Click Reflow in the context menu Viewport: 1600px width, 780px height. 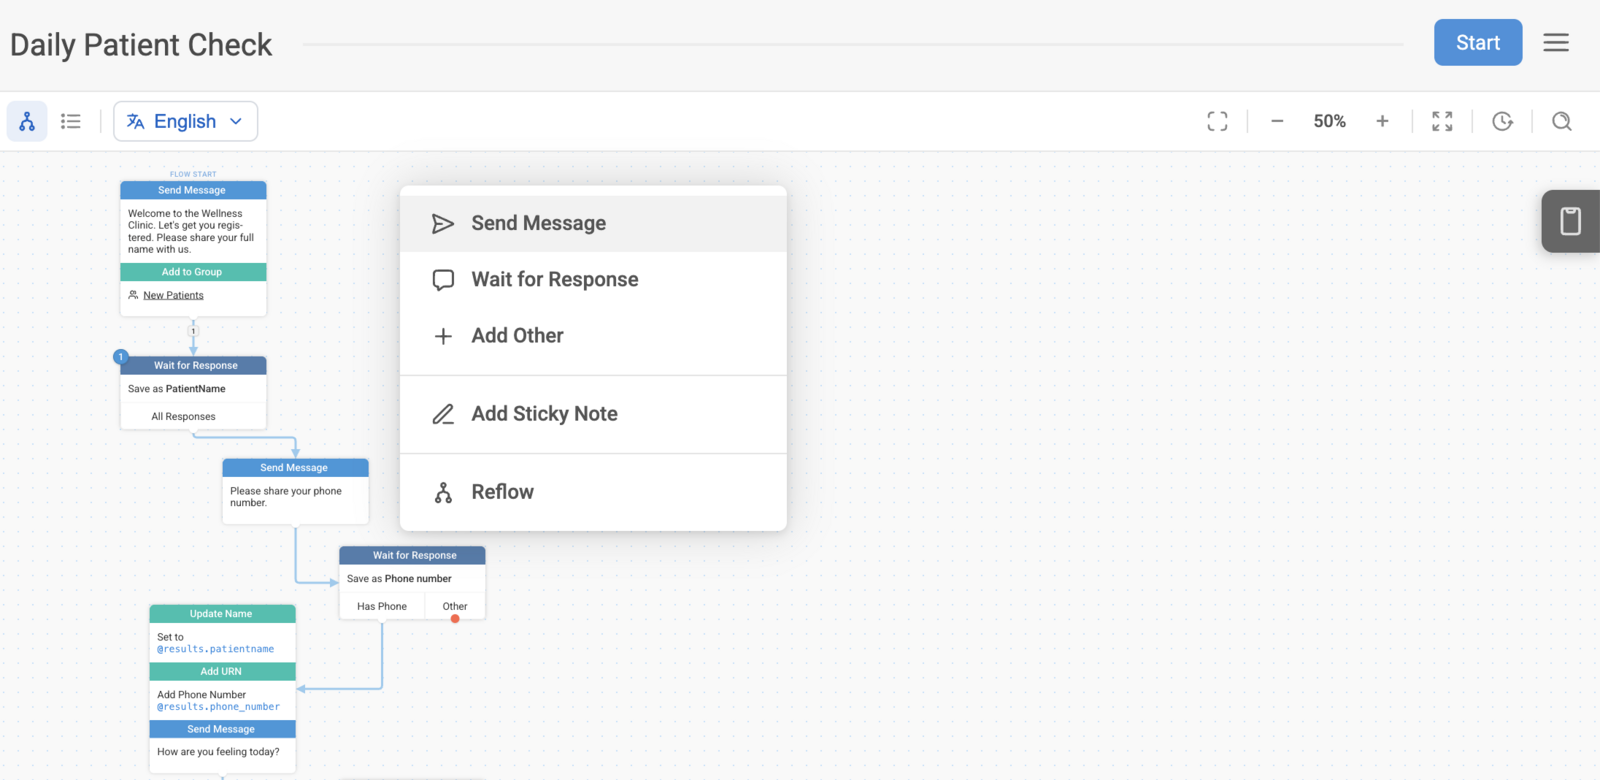[593, 491]
